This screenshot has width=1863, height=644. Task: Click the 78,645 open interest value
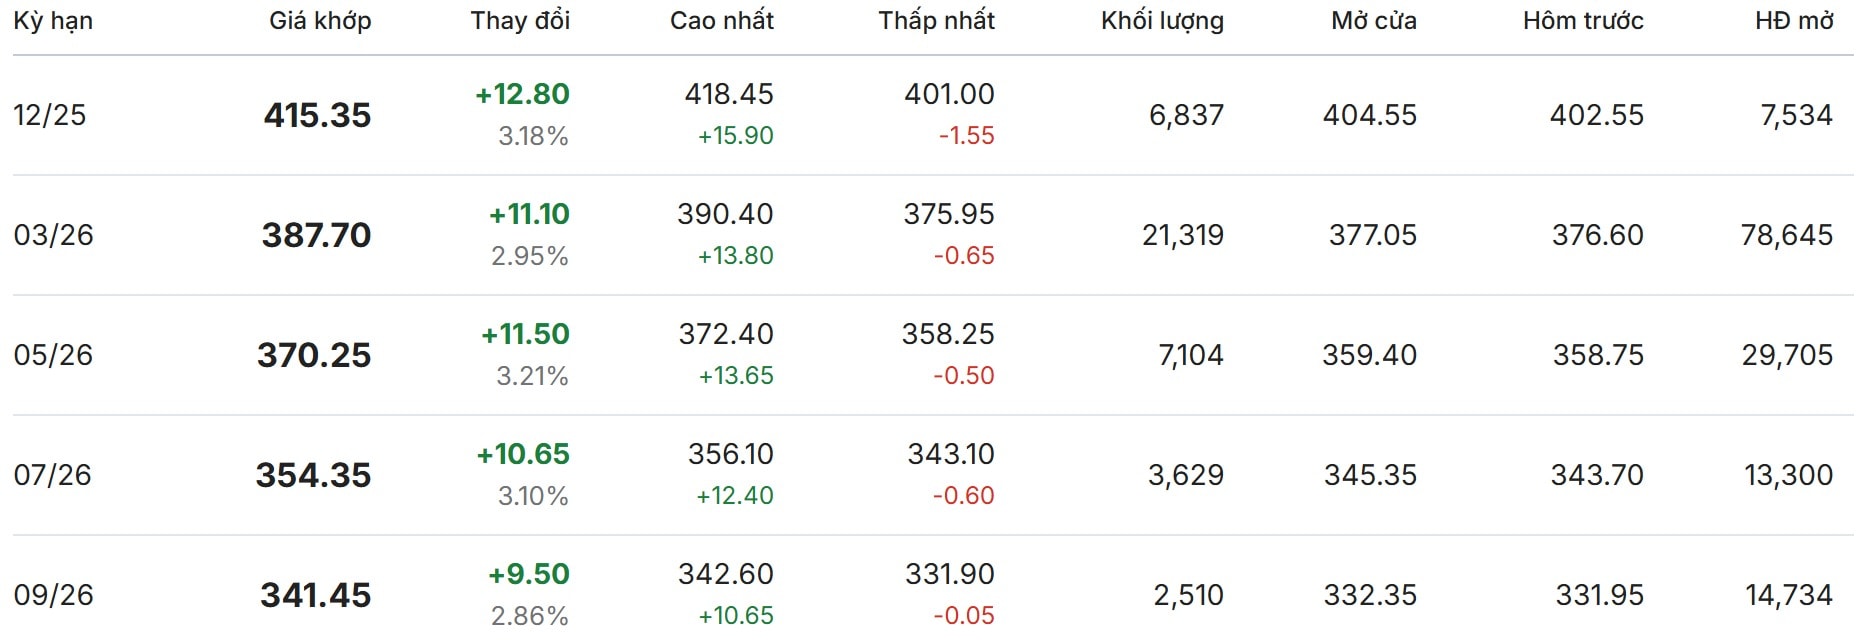1786,235
